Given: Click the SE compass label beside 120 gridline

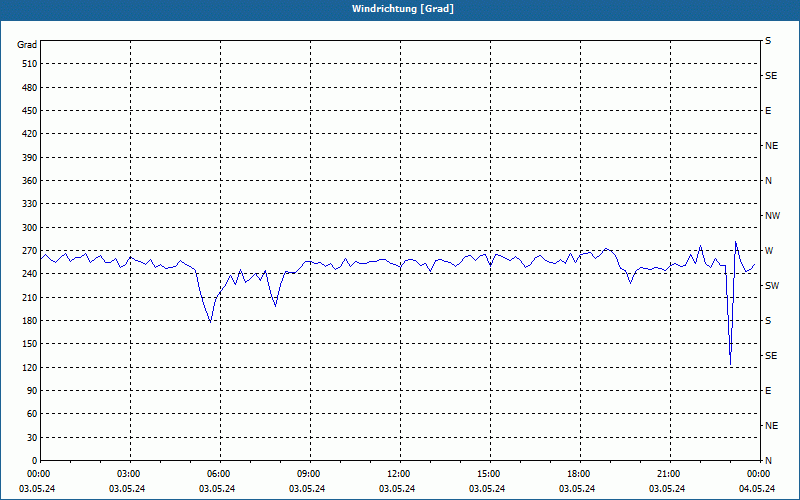Looking at the screenshot, I should click(771, 356).
